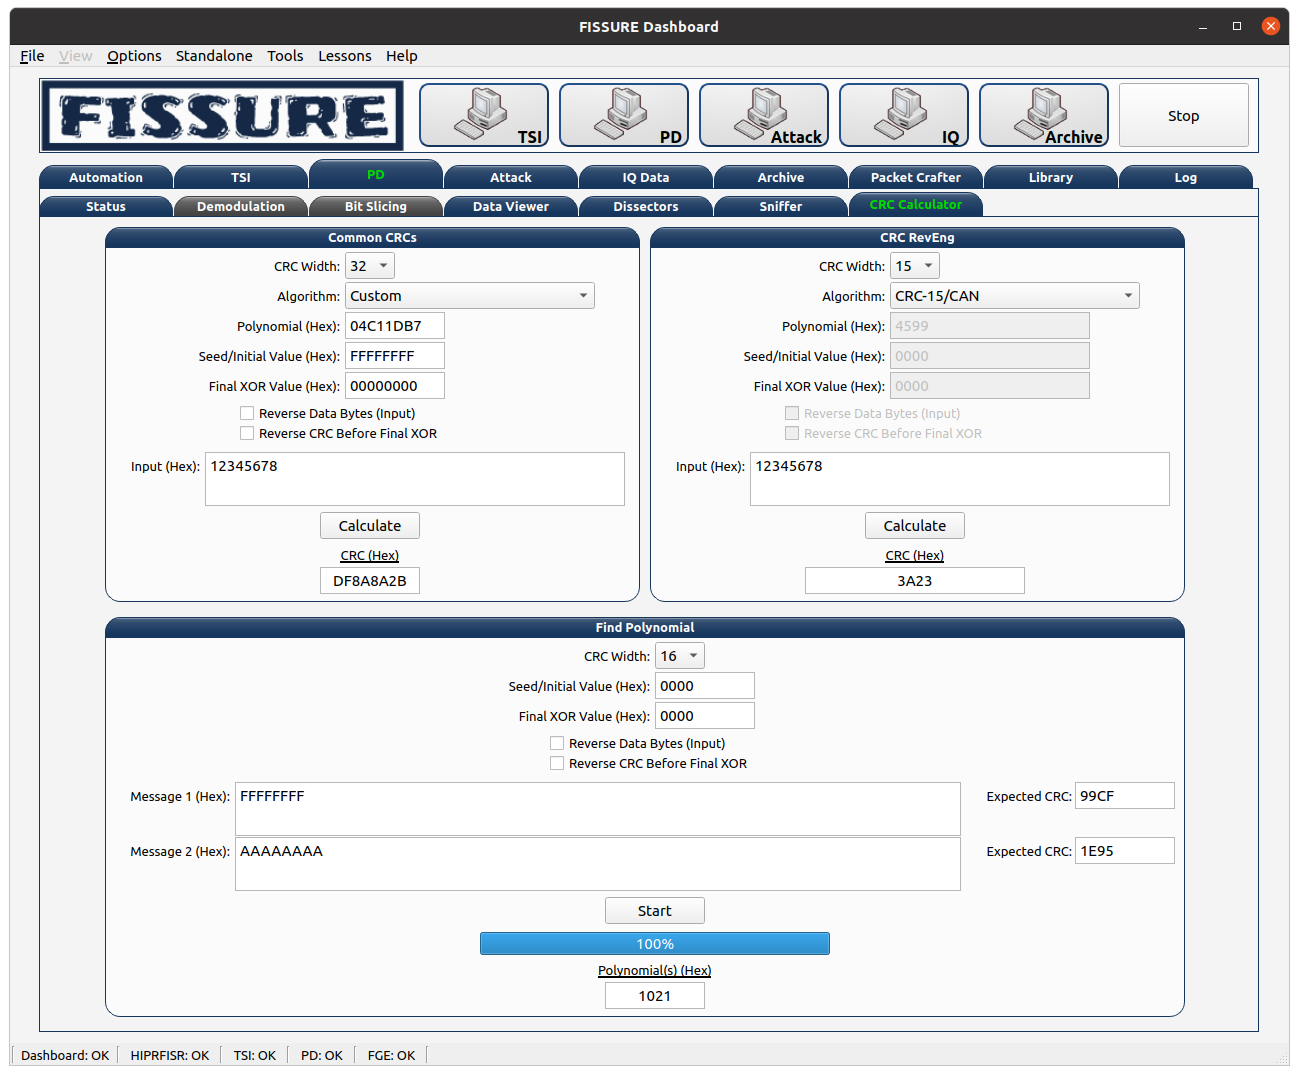Select the CRC Calculator sub-tab
Screen dimensions: 1299x1075
(916, 204)
